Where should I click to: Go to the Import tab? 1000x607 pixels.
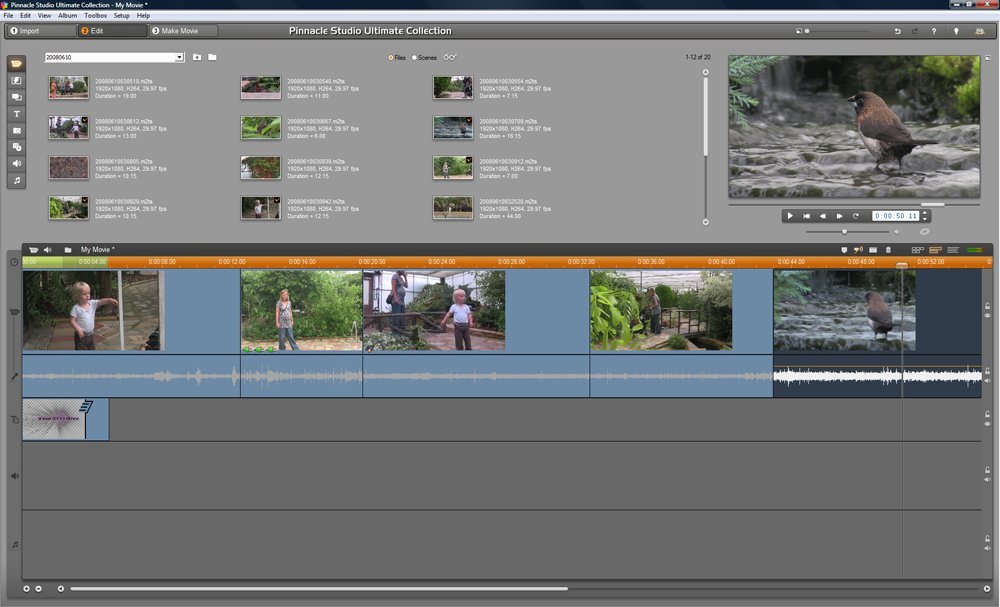[41, 31]
